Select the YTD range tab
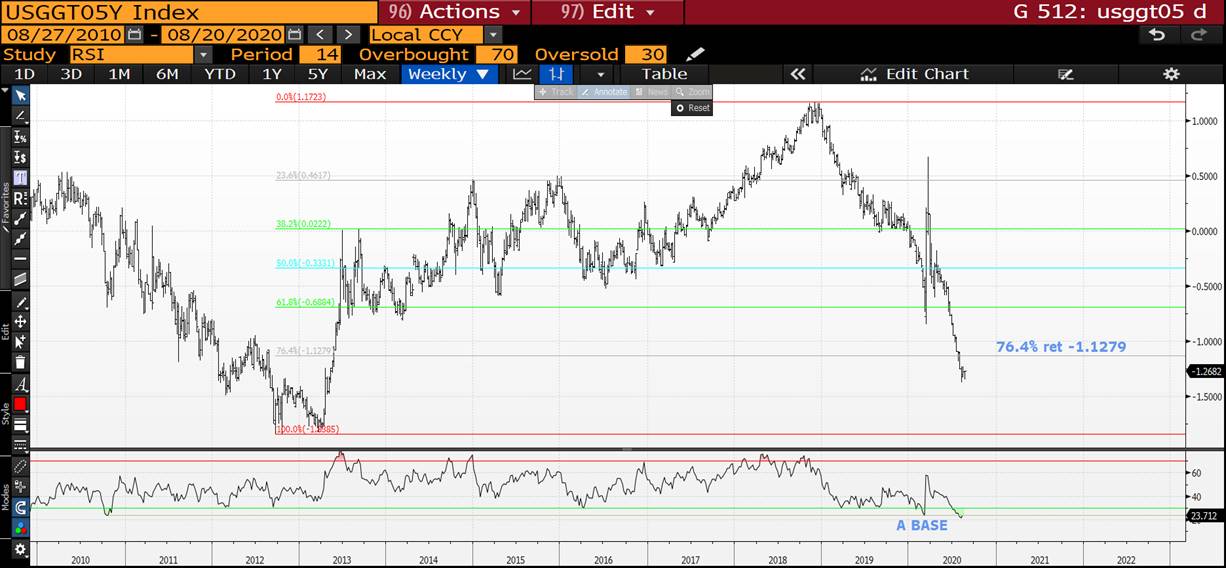Image resolution: width=1226 pixels, height=568 pixels. [x=219, y=74]
